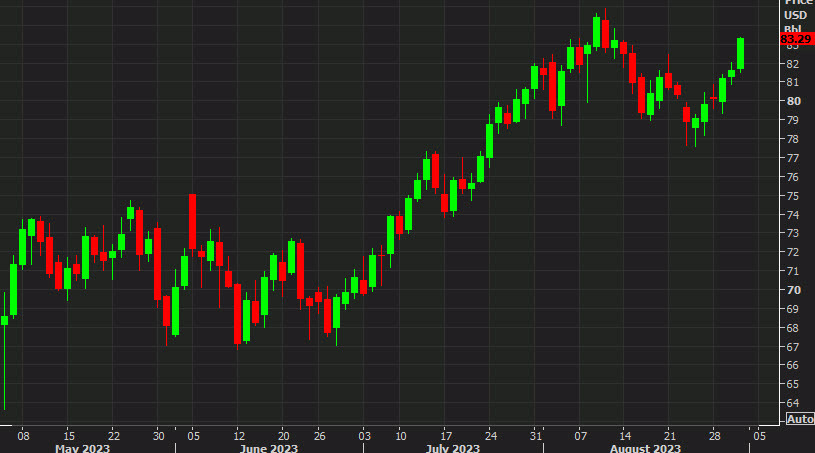Select the red 83.29 last price tag
This screenshot has width=815, height=453.
(796, 39)
